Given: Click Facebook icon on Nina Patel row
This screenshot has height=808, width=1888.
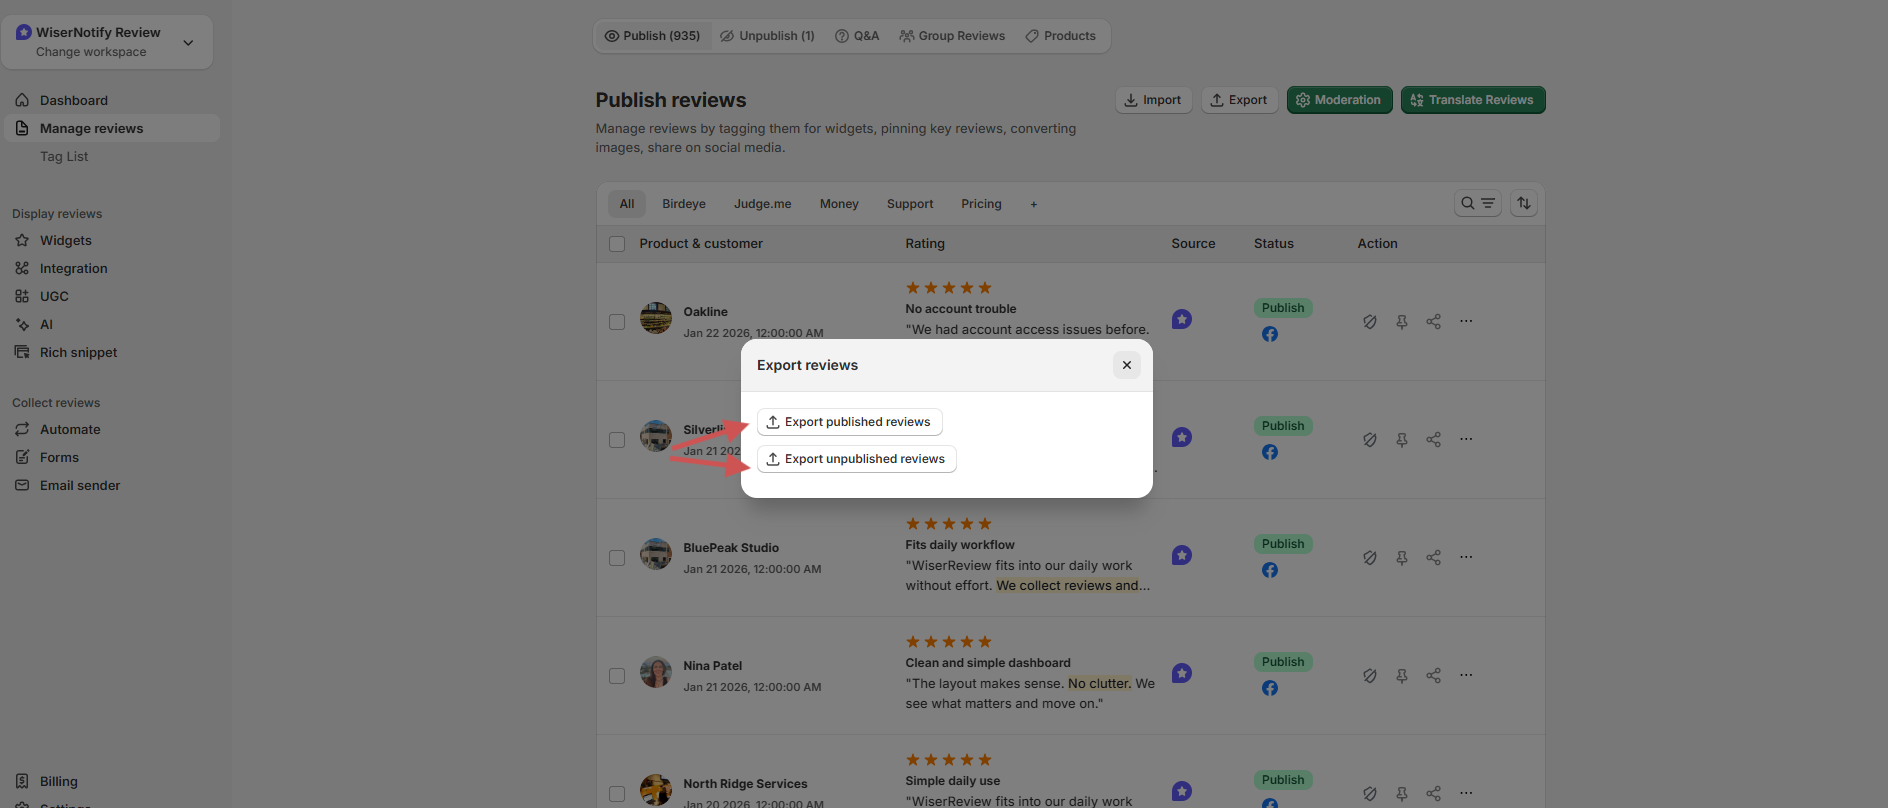Looking at the screenshot, I should pyautogui.click(x=1269, y=688).
